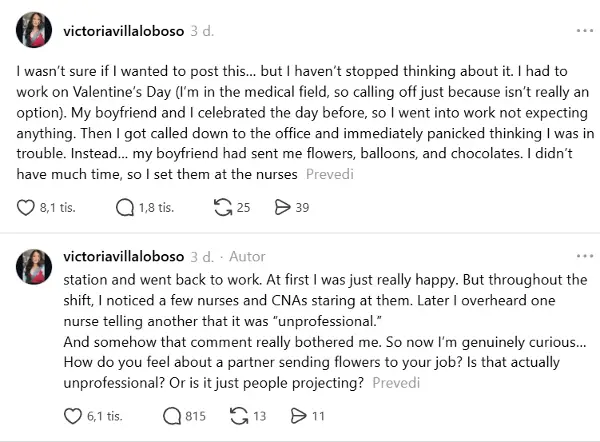Share the second post via send icon
Image resolution: width=600 pixels, height=442 pixels.
297,416
